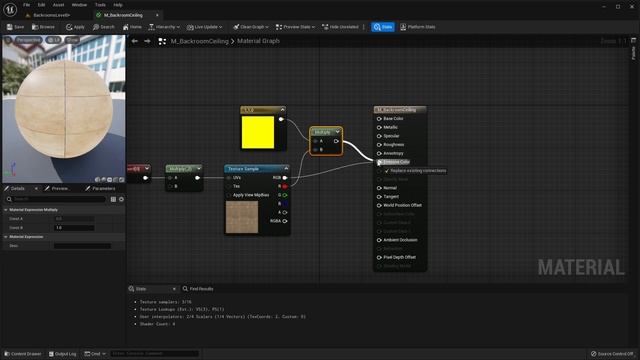Navigate back with the left arrow in graph
640x360 pixels.
(134, 41)
